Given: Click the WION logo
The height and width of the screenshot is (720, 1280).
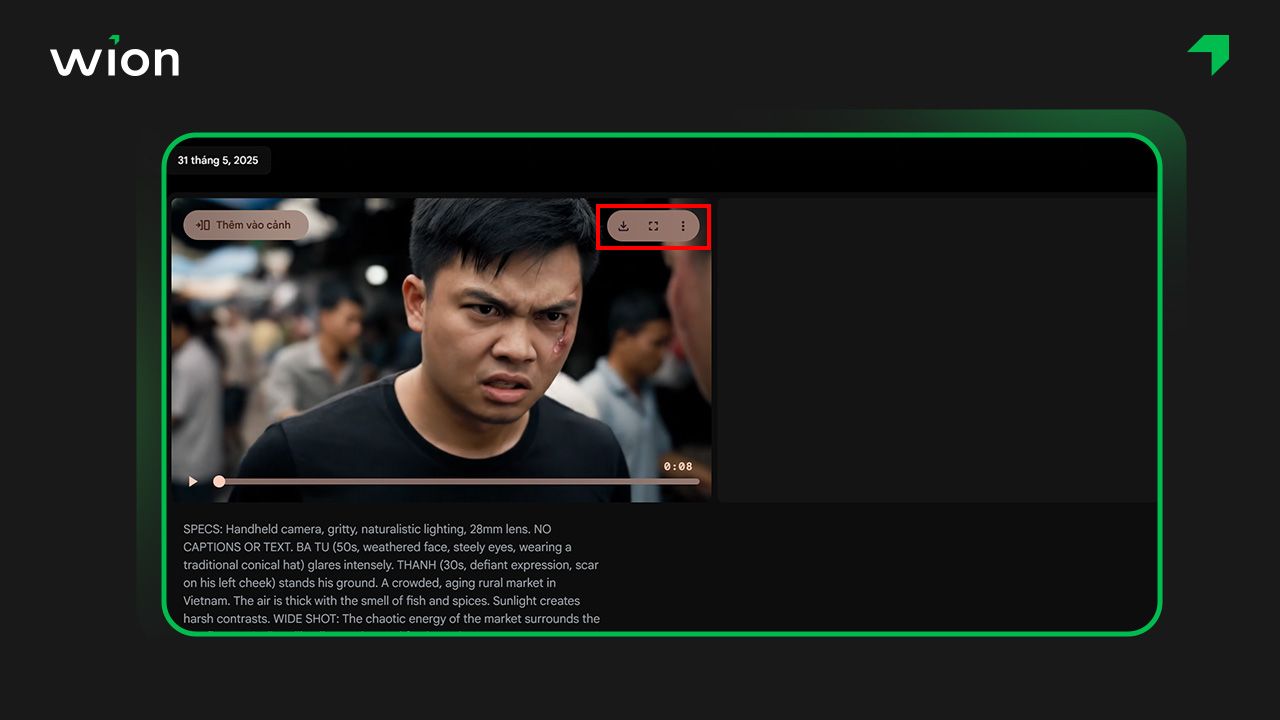Looking at the screenshot, I should click(114, 58).
